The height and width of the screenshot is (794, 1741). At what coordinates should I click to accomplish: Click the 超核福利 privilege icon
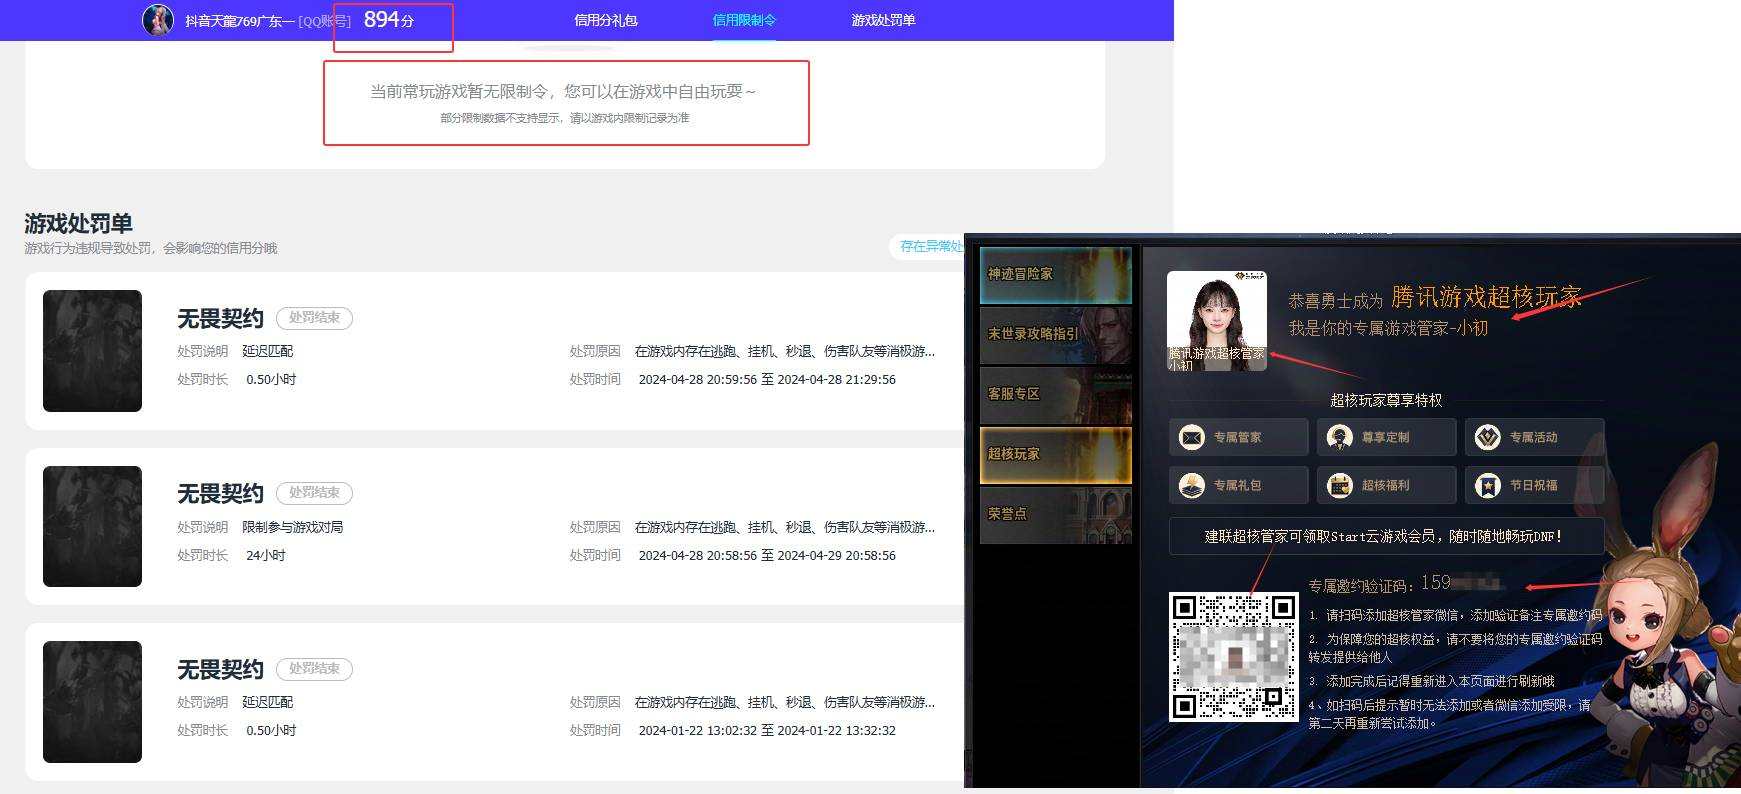tap(1340, 485)
